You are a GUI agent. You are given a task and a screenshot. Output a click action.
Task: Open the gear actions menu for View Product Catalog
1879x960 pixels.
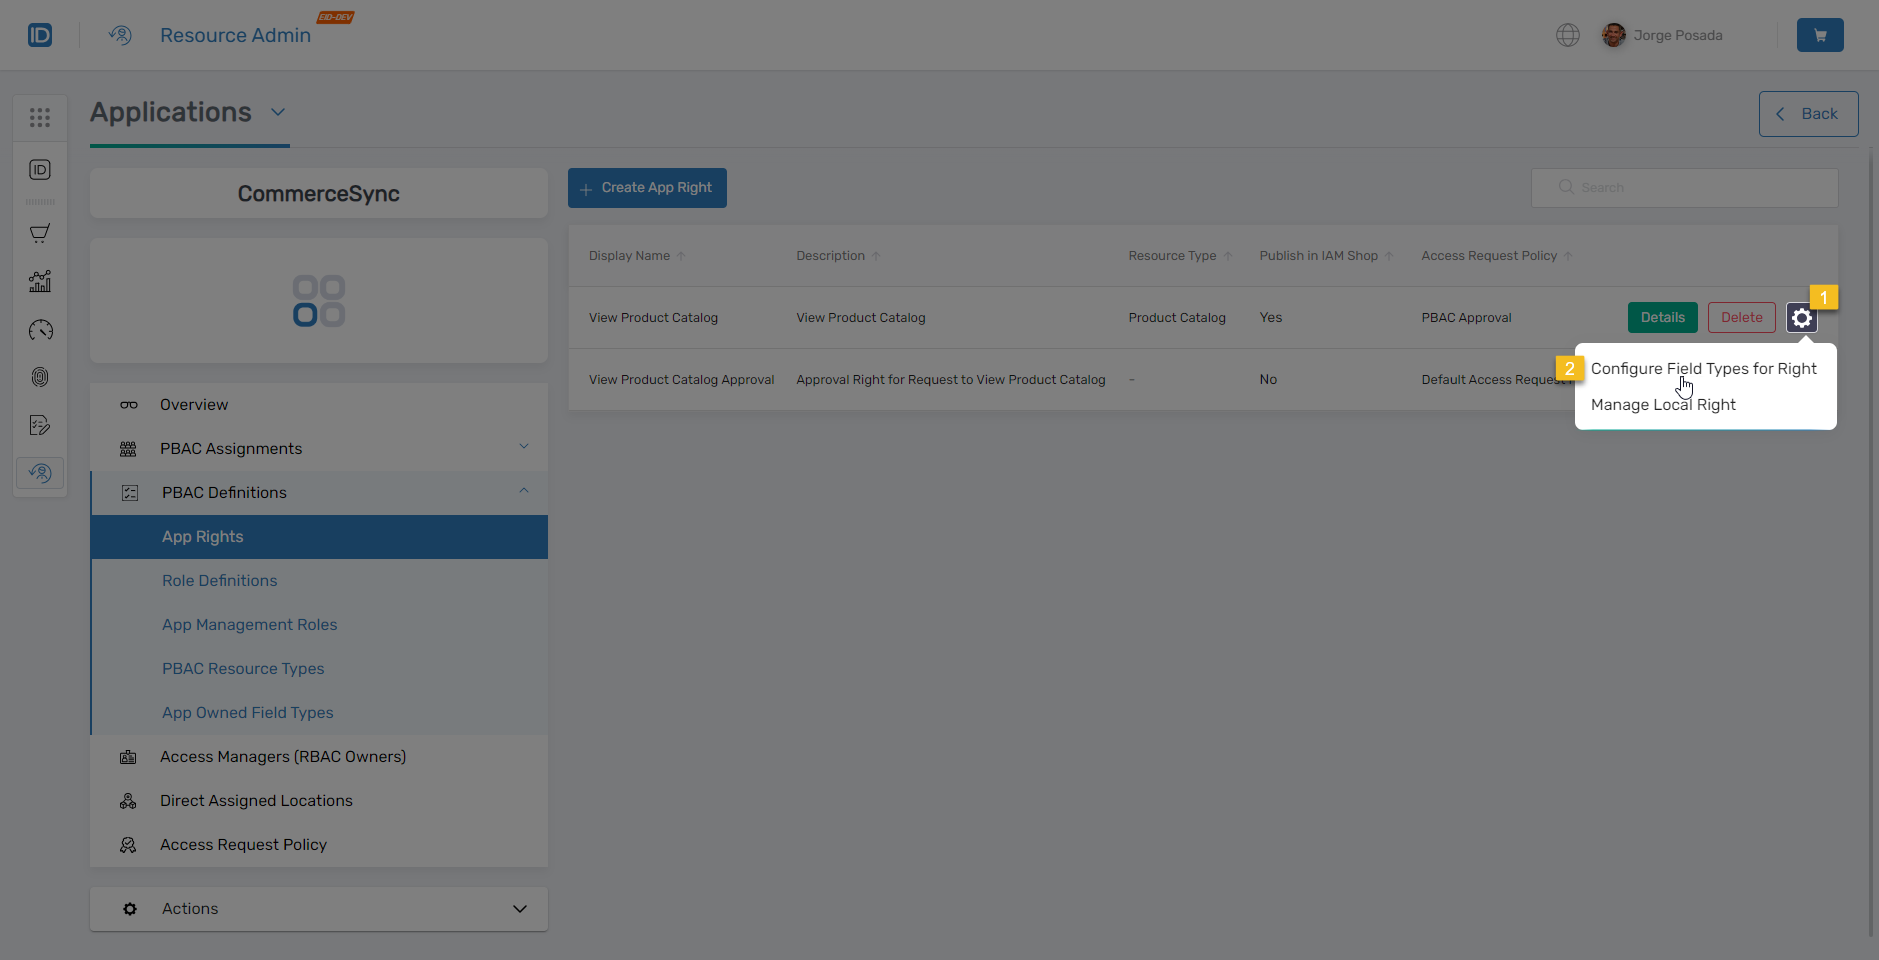pyautogui.click(x=1801, y=317)
